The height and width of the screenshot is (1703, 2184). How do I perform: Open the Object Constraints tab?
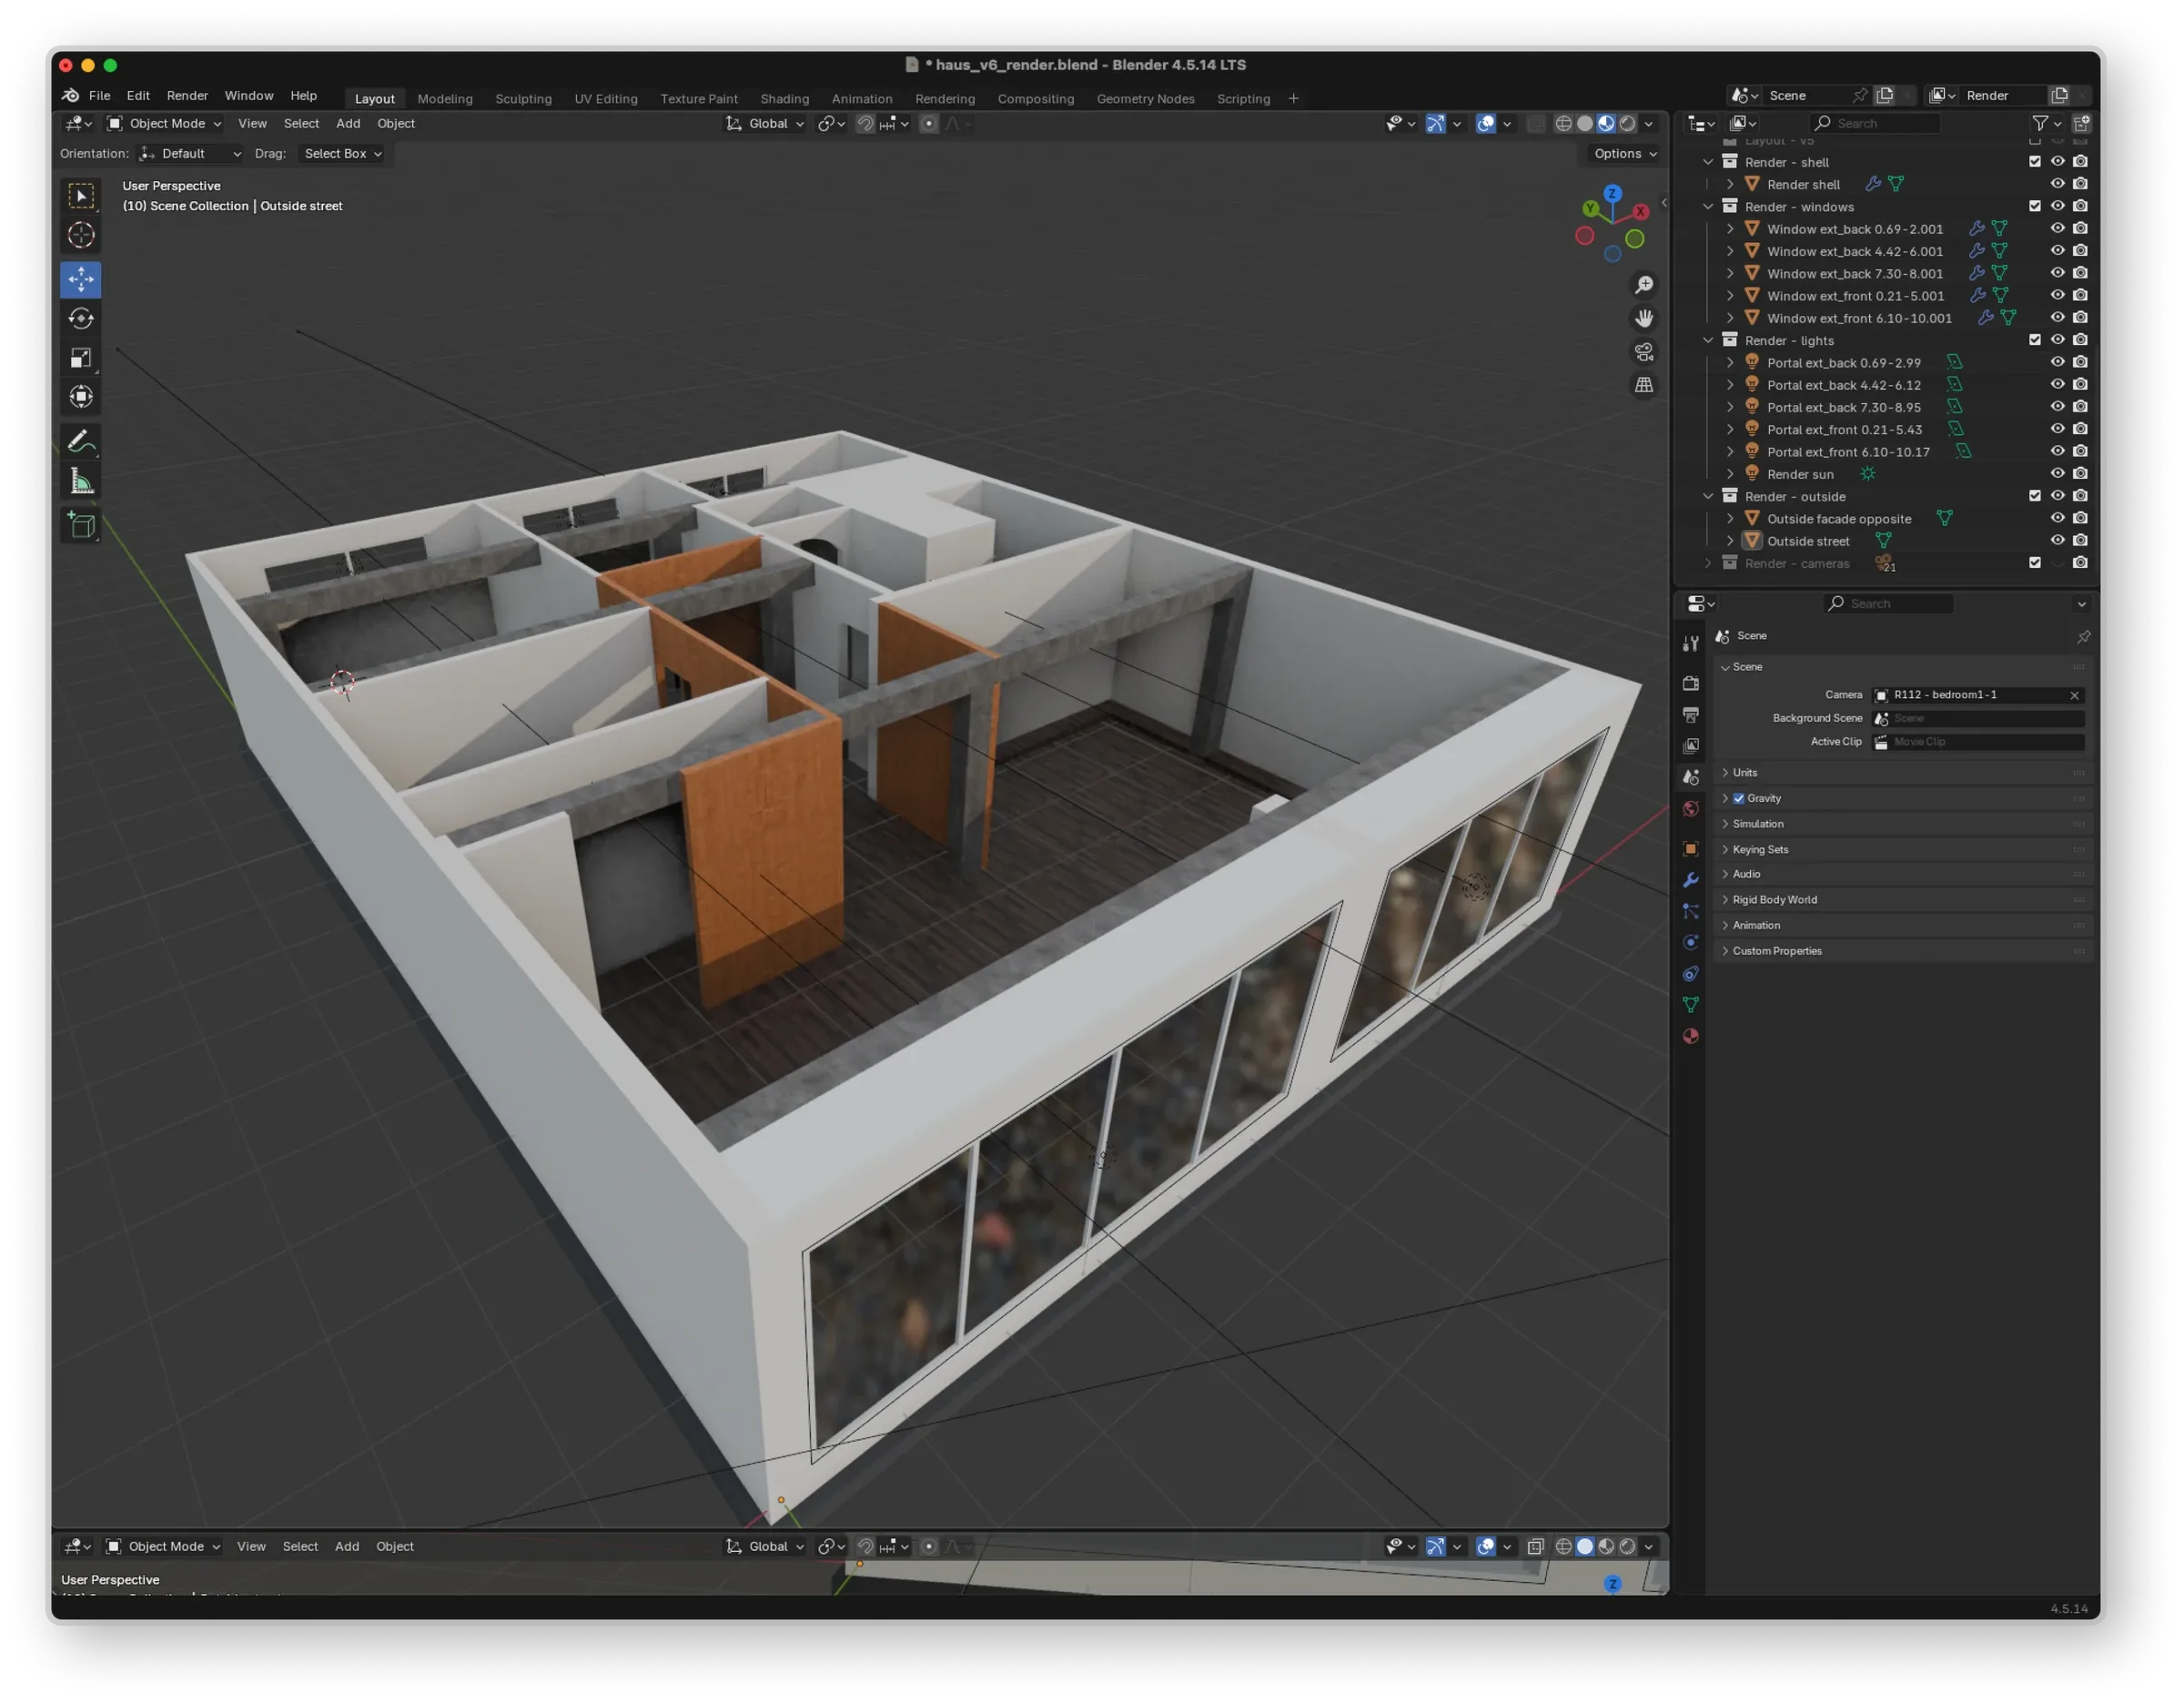click(1691, 973)
